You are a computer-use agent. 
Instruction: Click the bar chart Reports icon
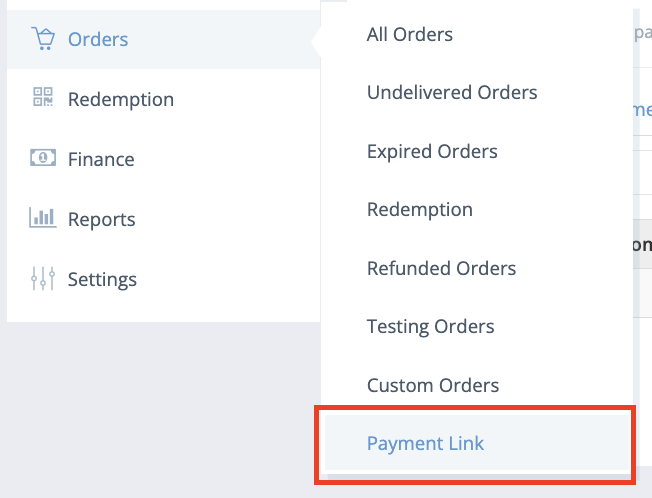point(43,217)
